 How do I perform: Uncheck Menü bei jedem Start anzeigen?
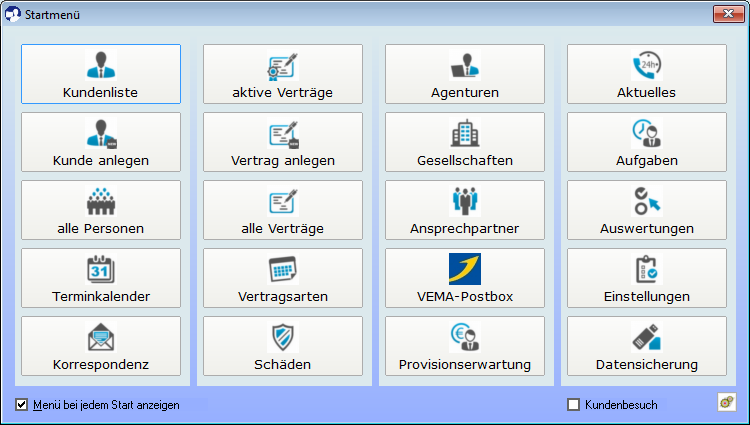[x=22, y=405]
